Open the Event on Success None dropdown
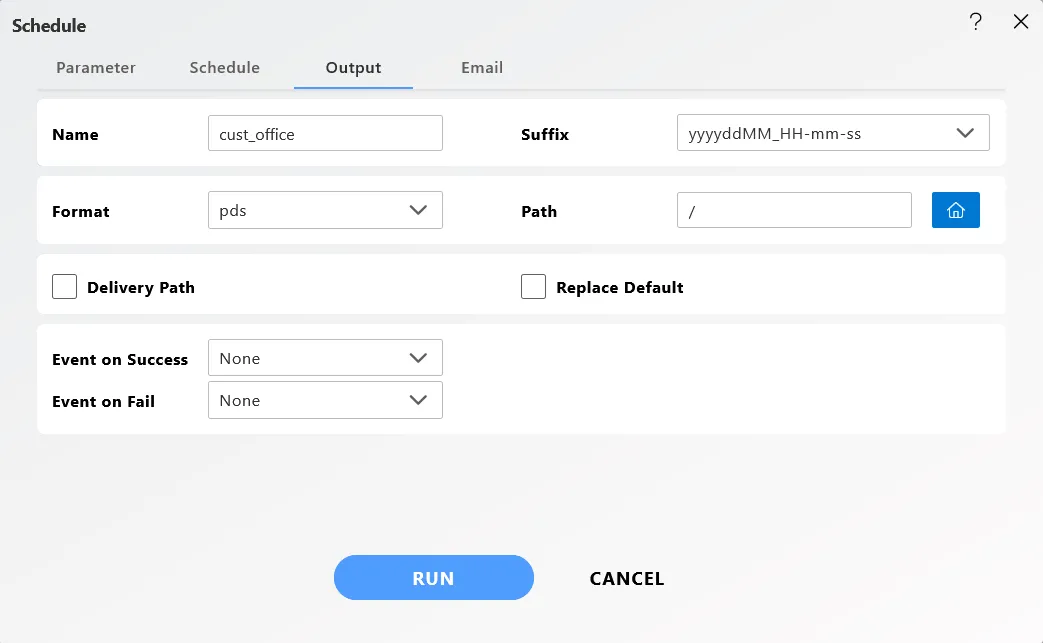 325,358
